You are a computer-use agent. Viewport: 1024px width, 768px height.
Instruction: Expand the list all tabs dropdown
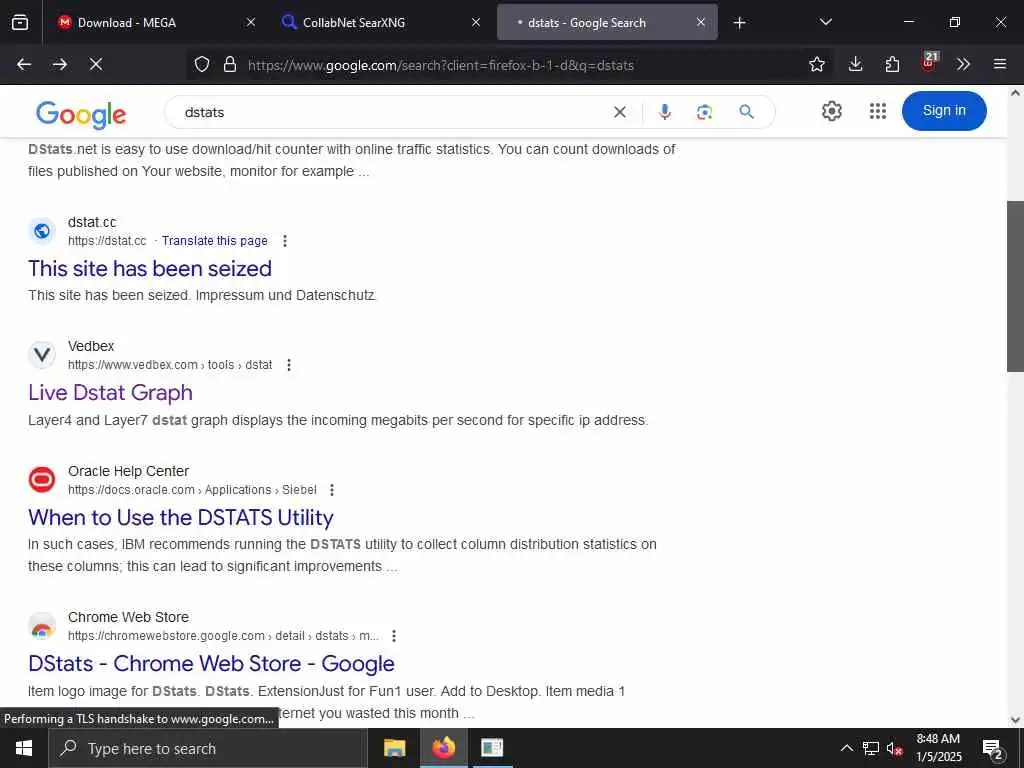(x=825, y=22)
